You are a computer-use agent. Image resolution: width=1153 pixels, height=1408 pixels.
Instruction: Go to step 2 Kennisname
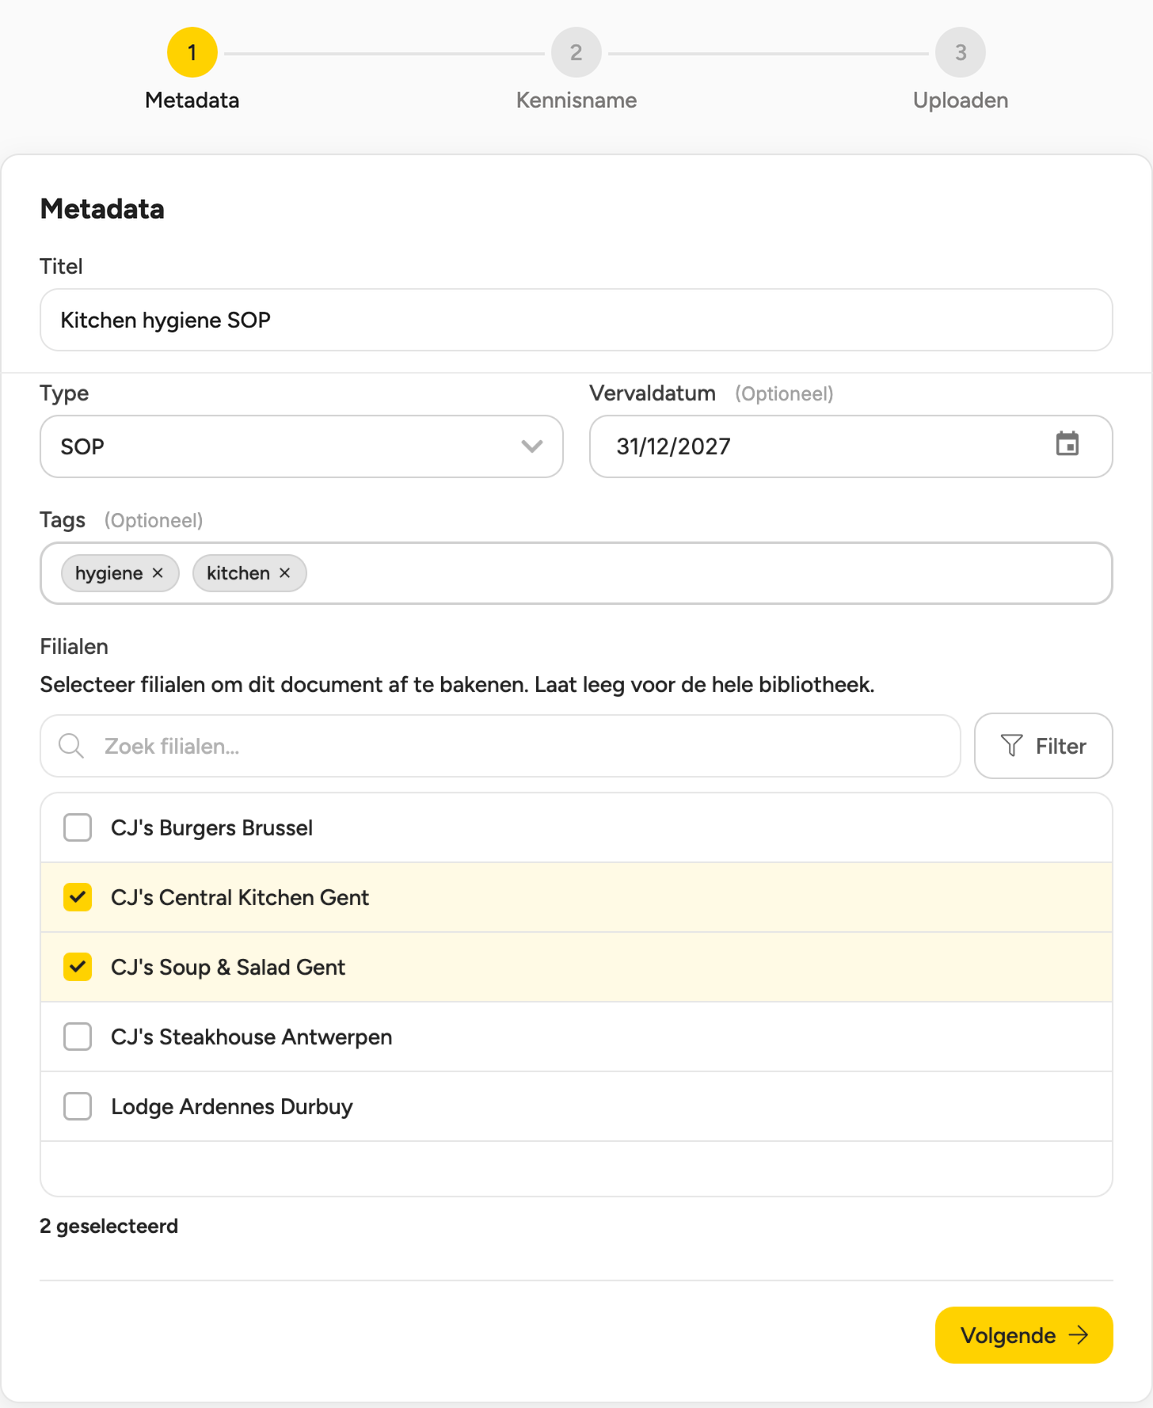click(x=576, y=53)
